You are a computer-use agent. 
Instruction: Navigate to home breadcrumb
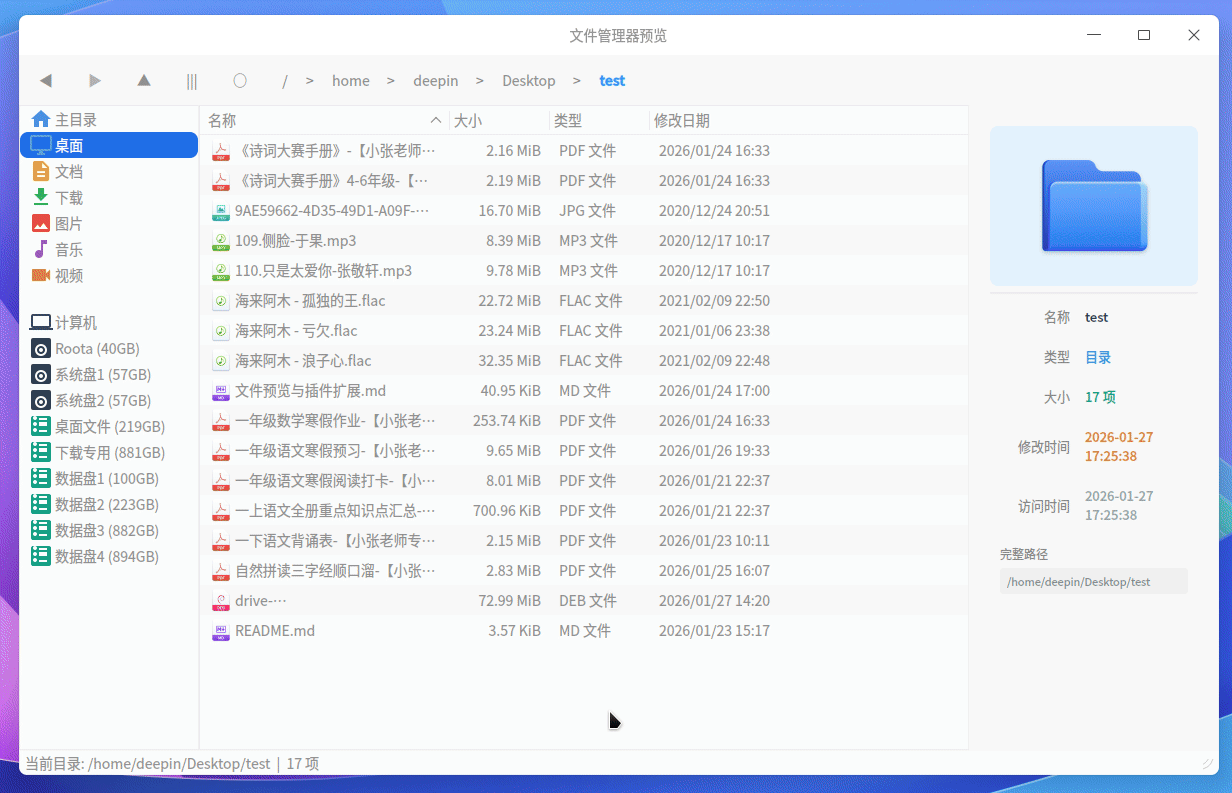click(351, 81)
